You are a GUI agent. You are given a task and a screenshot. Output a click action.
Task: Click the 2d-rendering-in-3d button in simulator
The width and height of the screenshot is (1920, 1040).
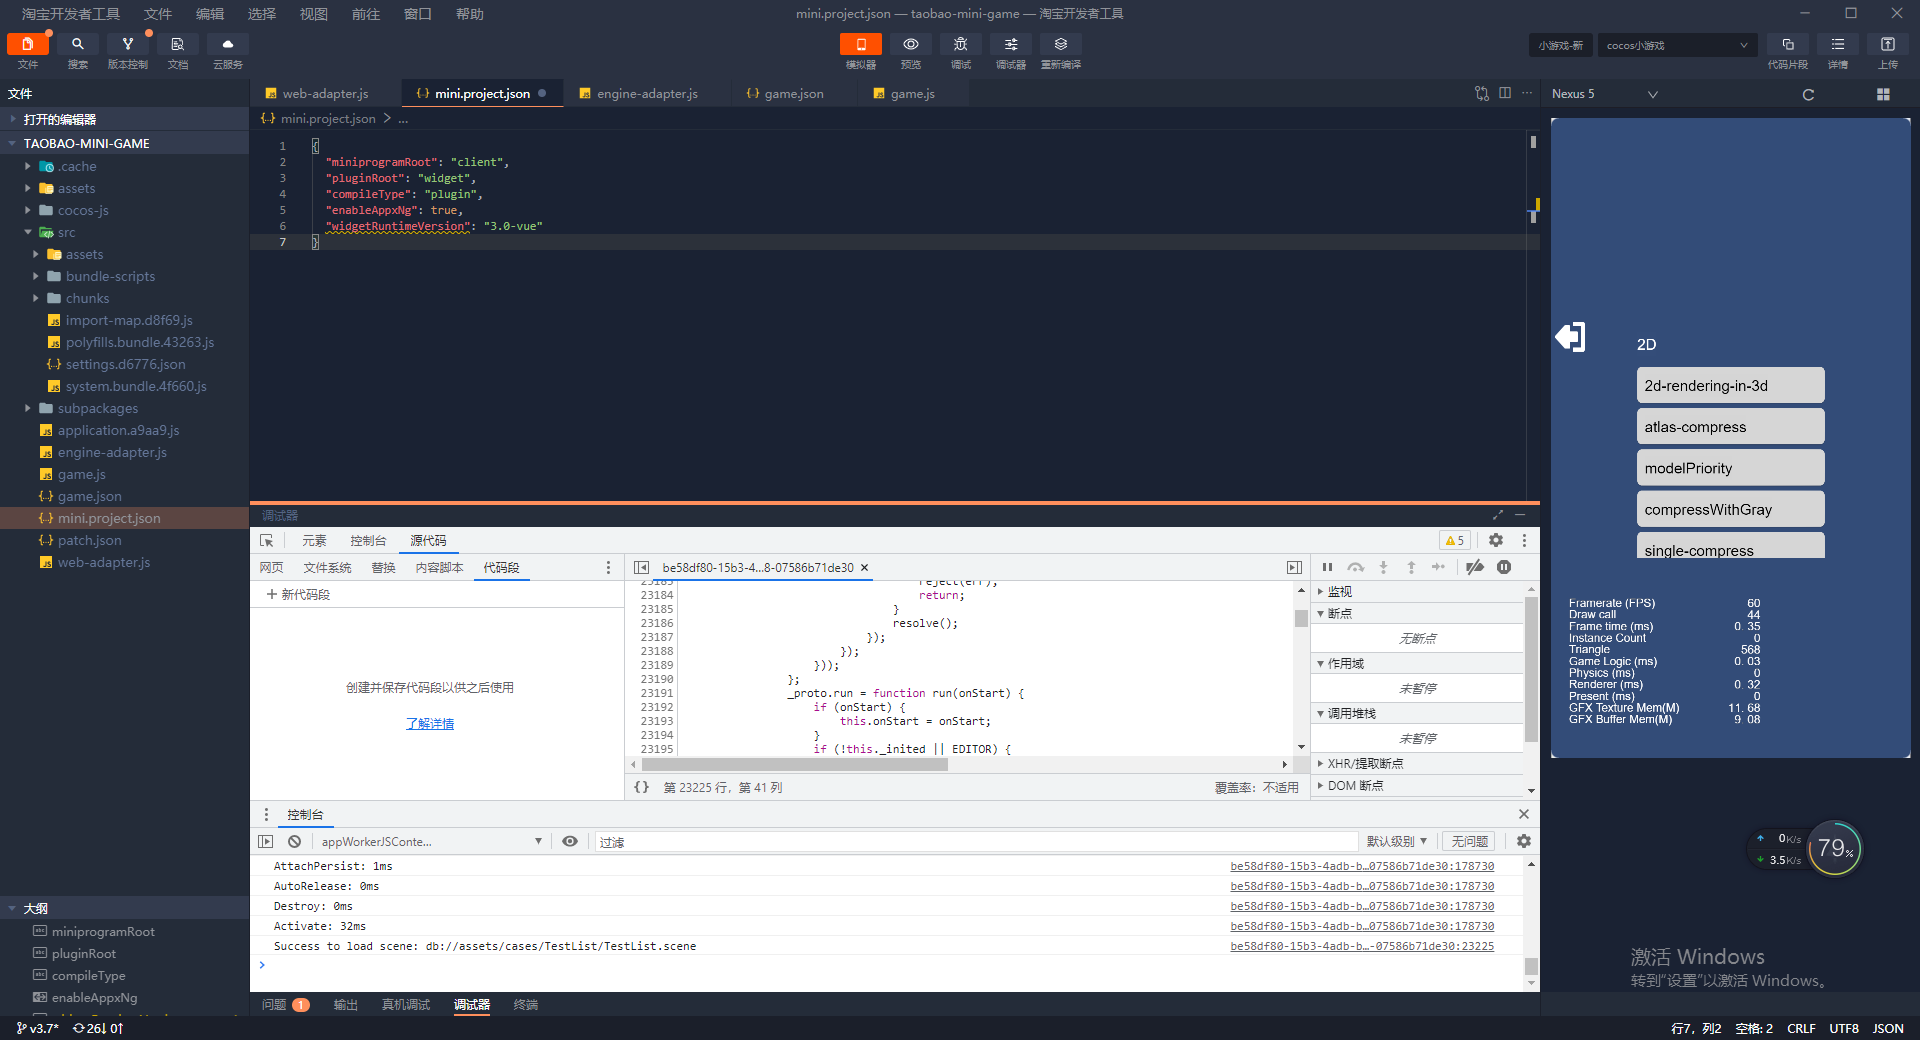(x=1730, y=386)
